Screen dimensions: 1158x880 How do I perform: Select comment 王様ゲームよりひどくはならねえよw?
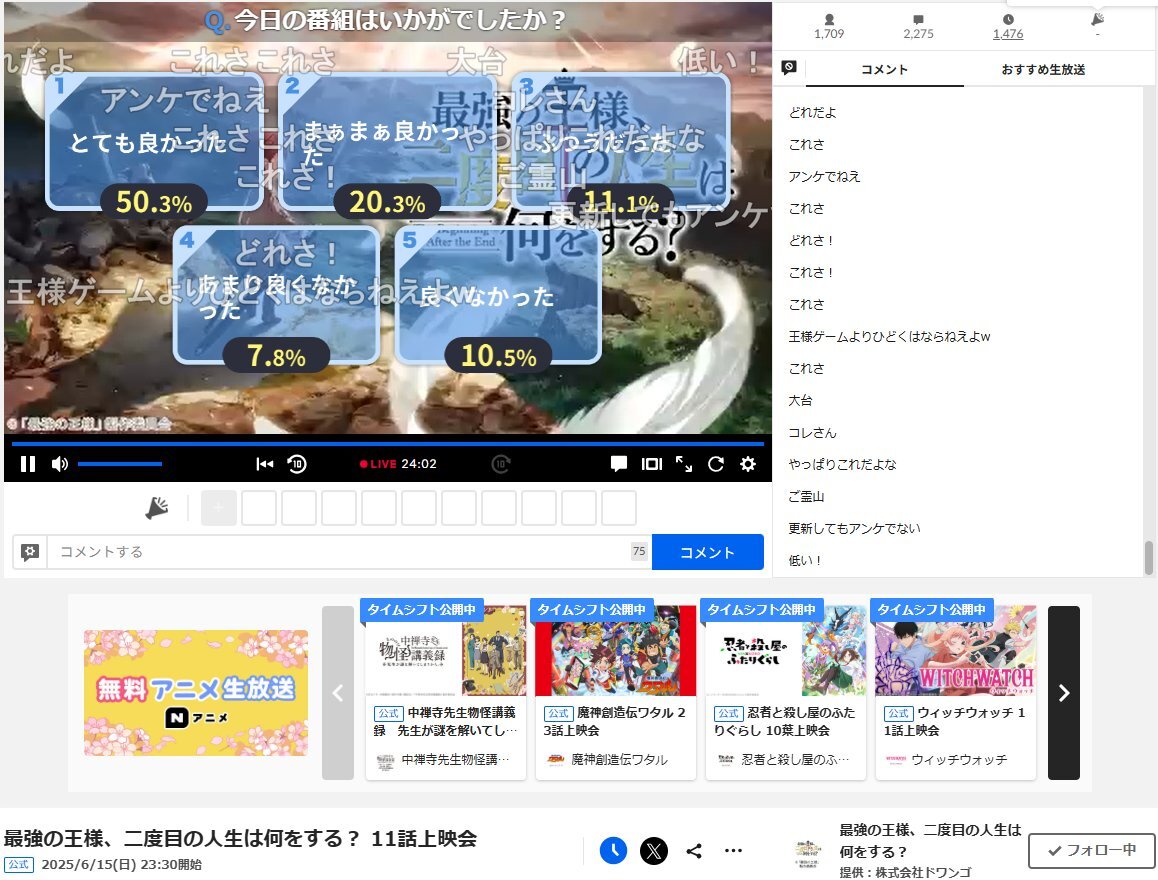889,337
